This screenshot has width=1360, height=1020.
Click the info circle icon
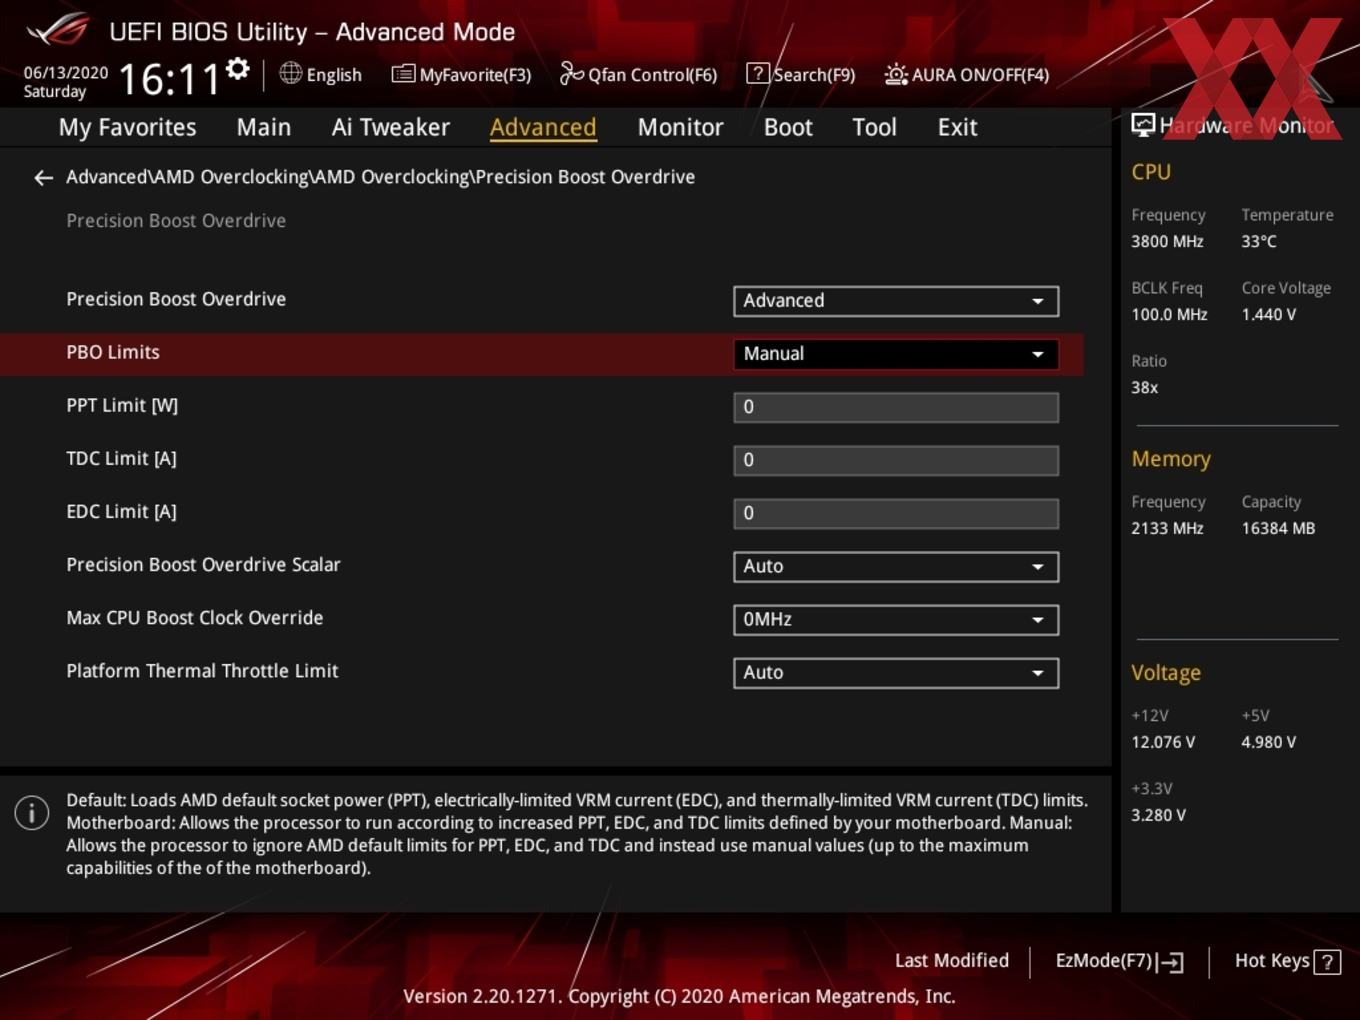(32, 813)
